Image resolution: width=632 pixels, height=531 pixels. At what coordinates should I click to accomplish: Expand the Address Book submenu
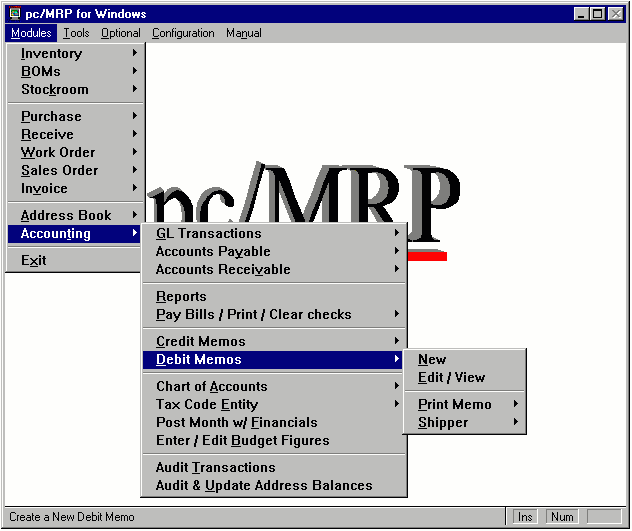pyautogui.click(x=75, y=215)
